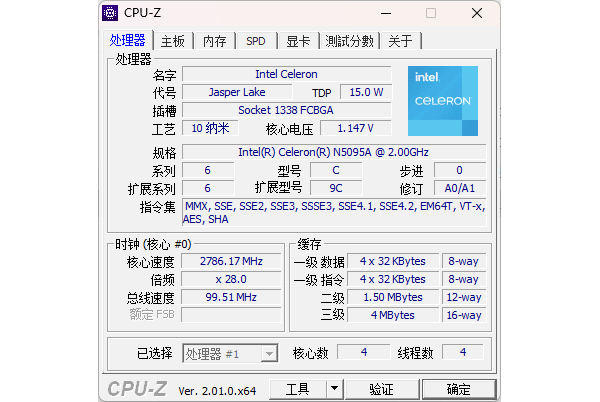The height and width of the screenshot is (402, 600).
Task: Switch to the 主板 tab
Action: pos(173,41)
